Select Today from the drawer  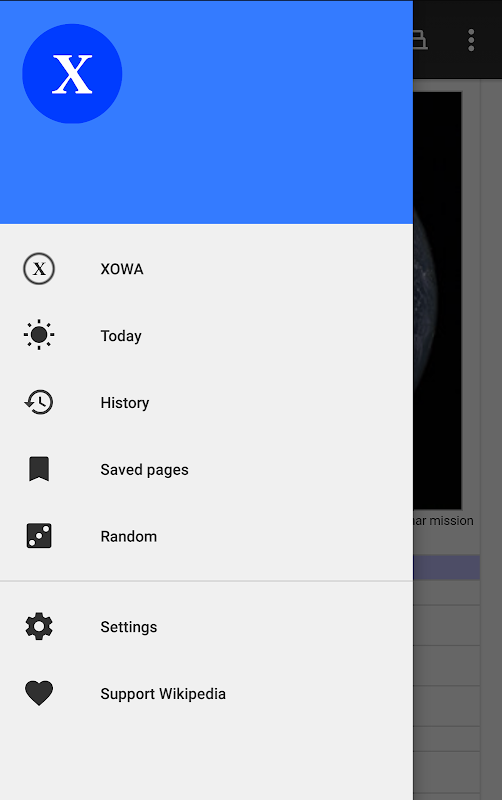tap(206, 335)
